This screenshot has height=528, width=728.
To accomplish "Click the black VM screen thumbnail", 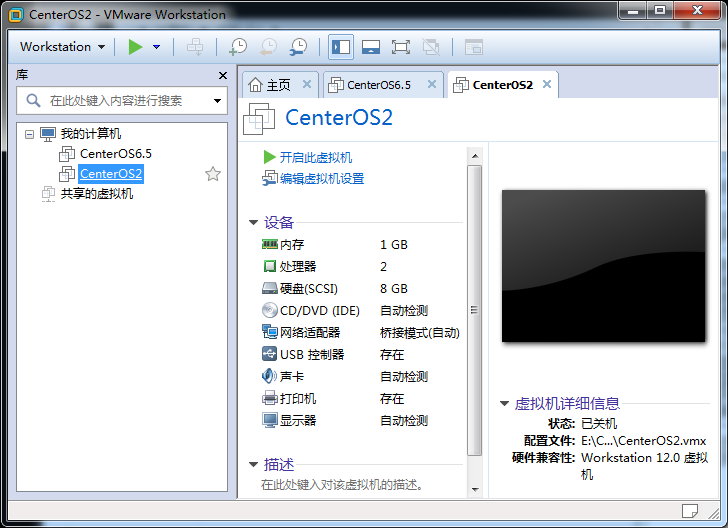I will (x=603, y=266).
